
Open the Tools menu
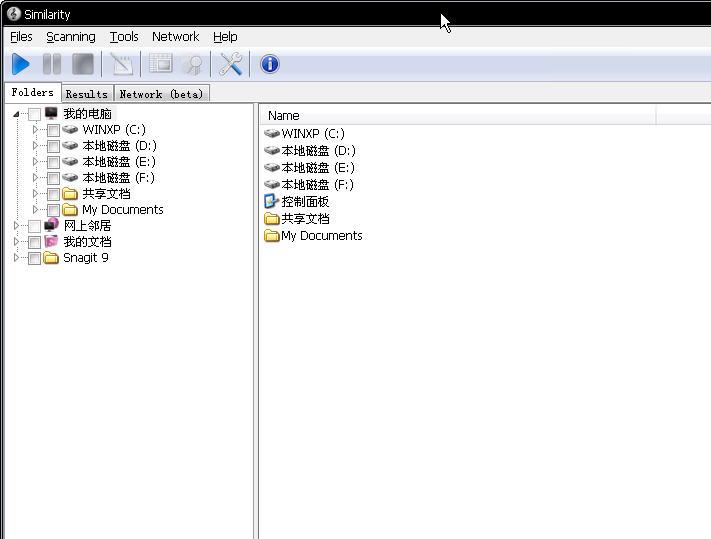pyautogui.click(x=124, y=37)
